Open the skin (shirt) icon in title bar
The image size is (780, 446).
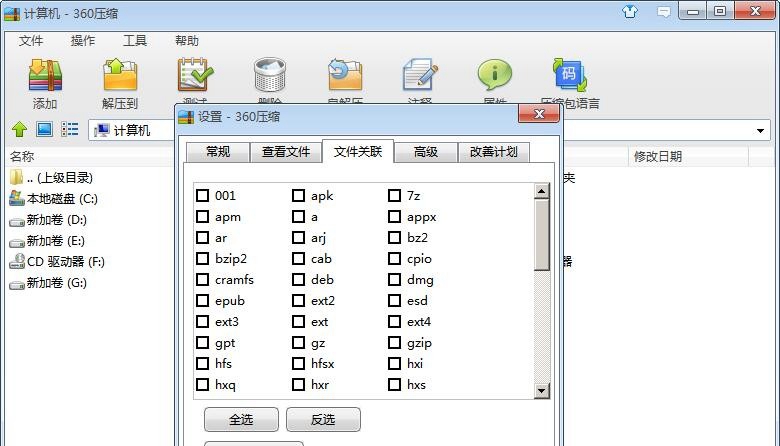pos(630,11)
